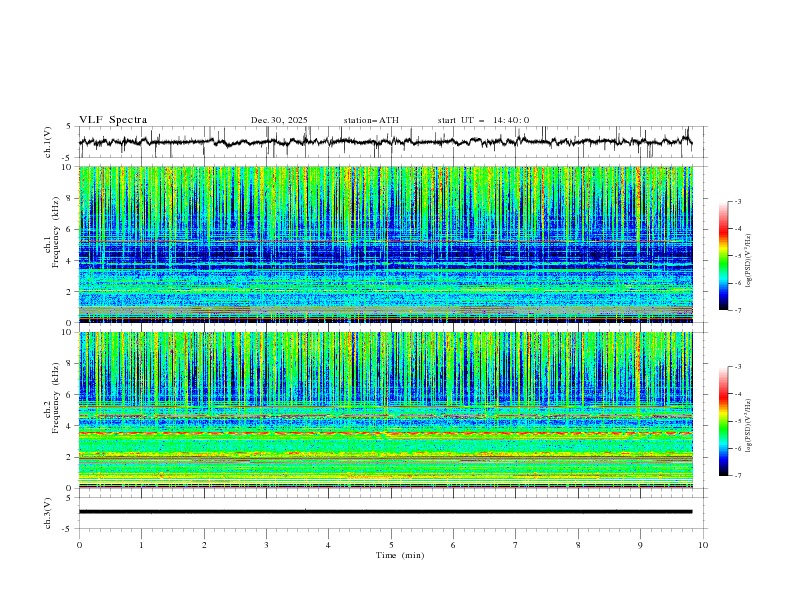Image resolution: width=792 pixels, height=612 pixels.
Task: Click the station=ATH label
Action: [371, 120]
